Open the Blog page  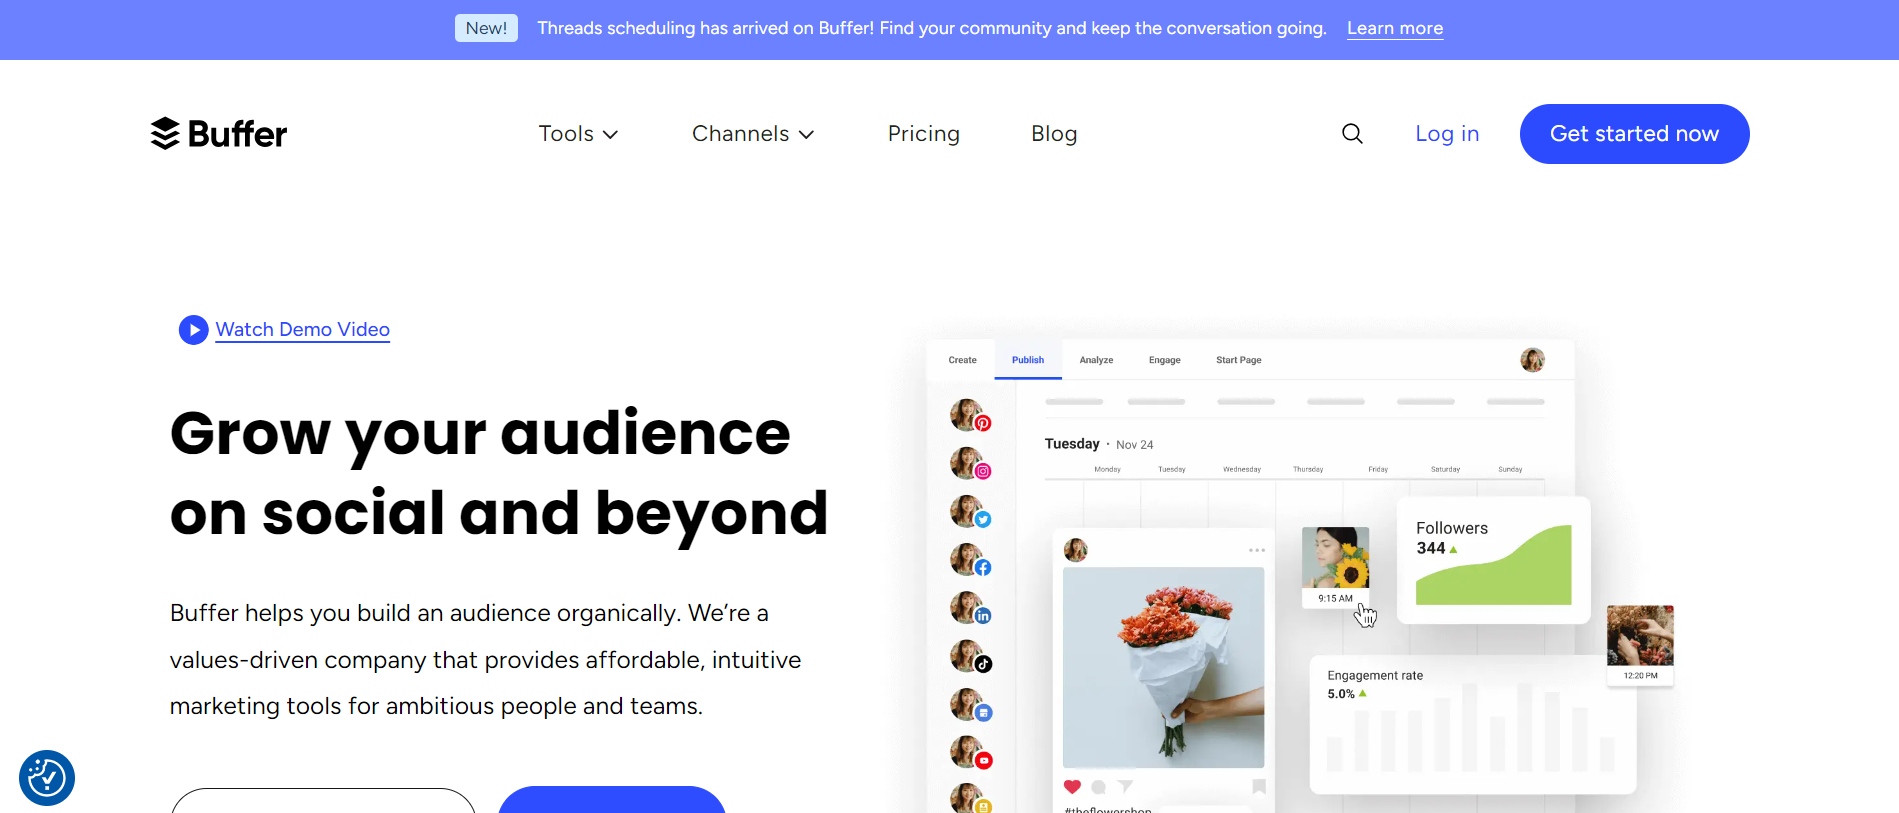[1054, 134]
